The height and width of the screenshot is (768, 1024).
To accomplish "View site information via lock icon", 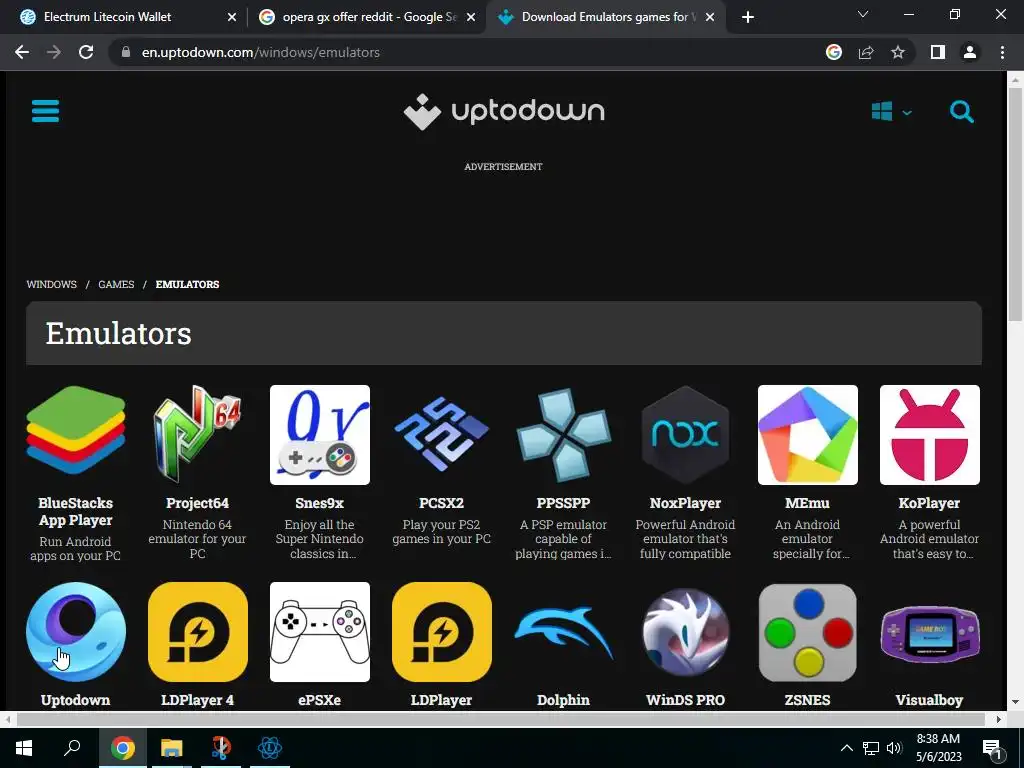I will (x=126, y=52).
